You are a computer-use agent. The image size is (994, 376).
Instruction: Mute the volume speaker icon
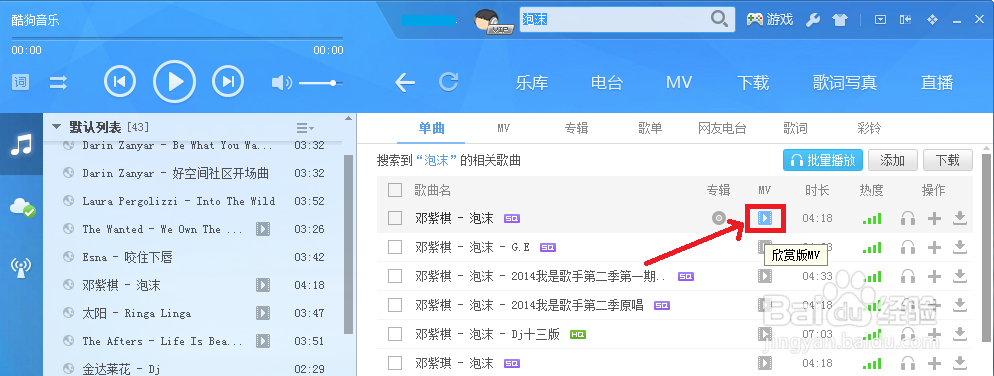coord(281,82)
